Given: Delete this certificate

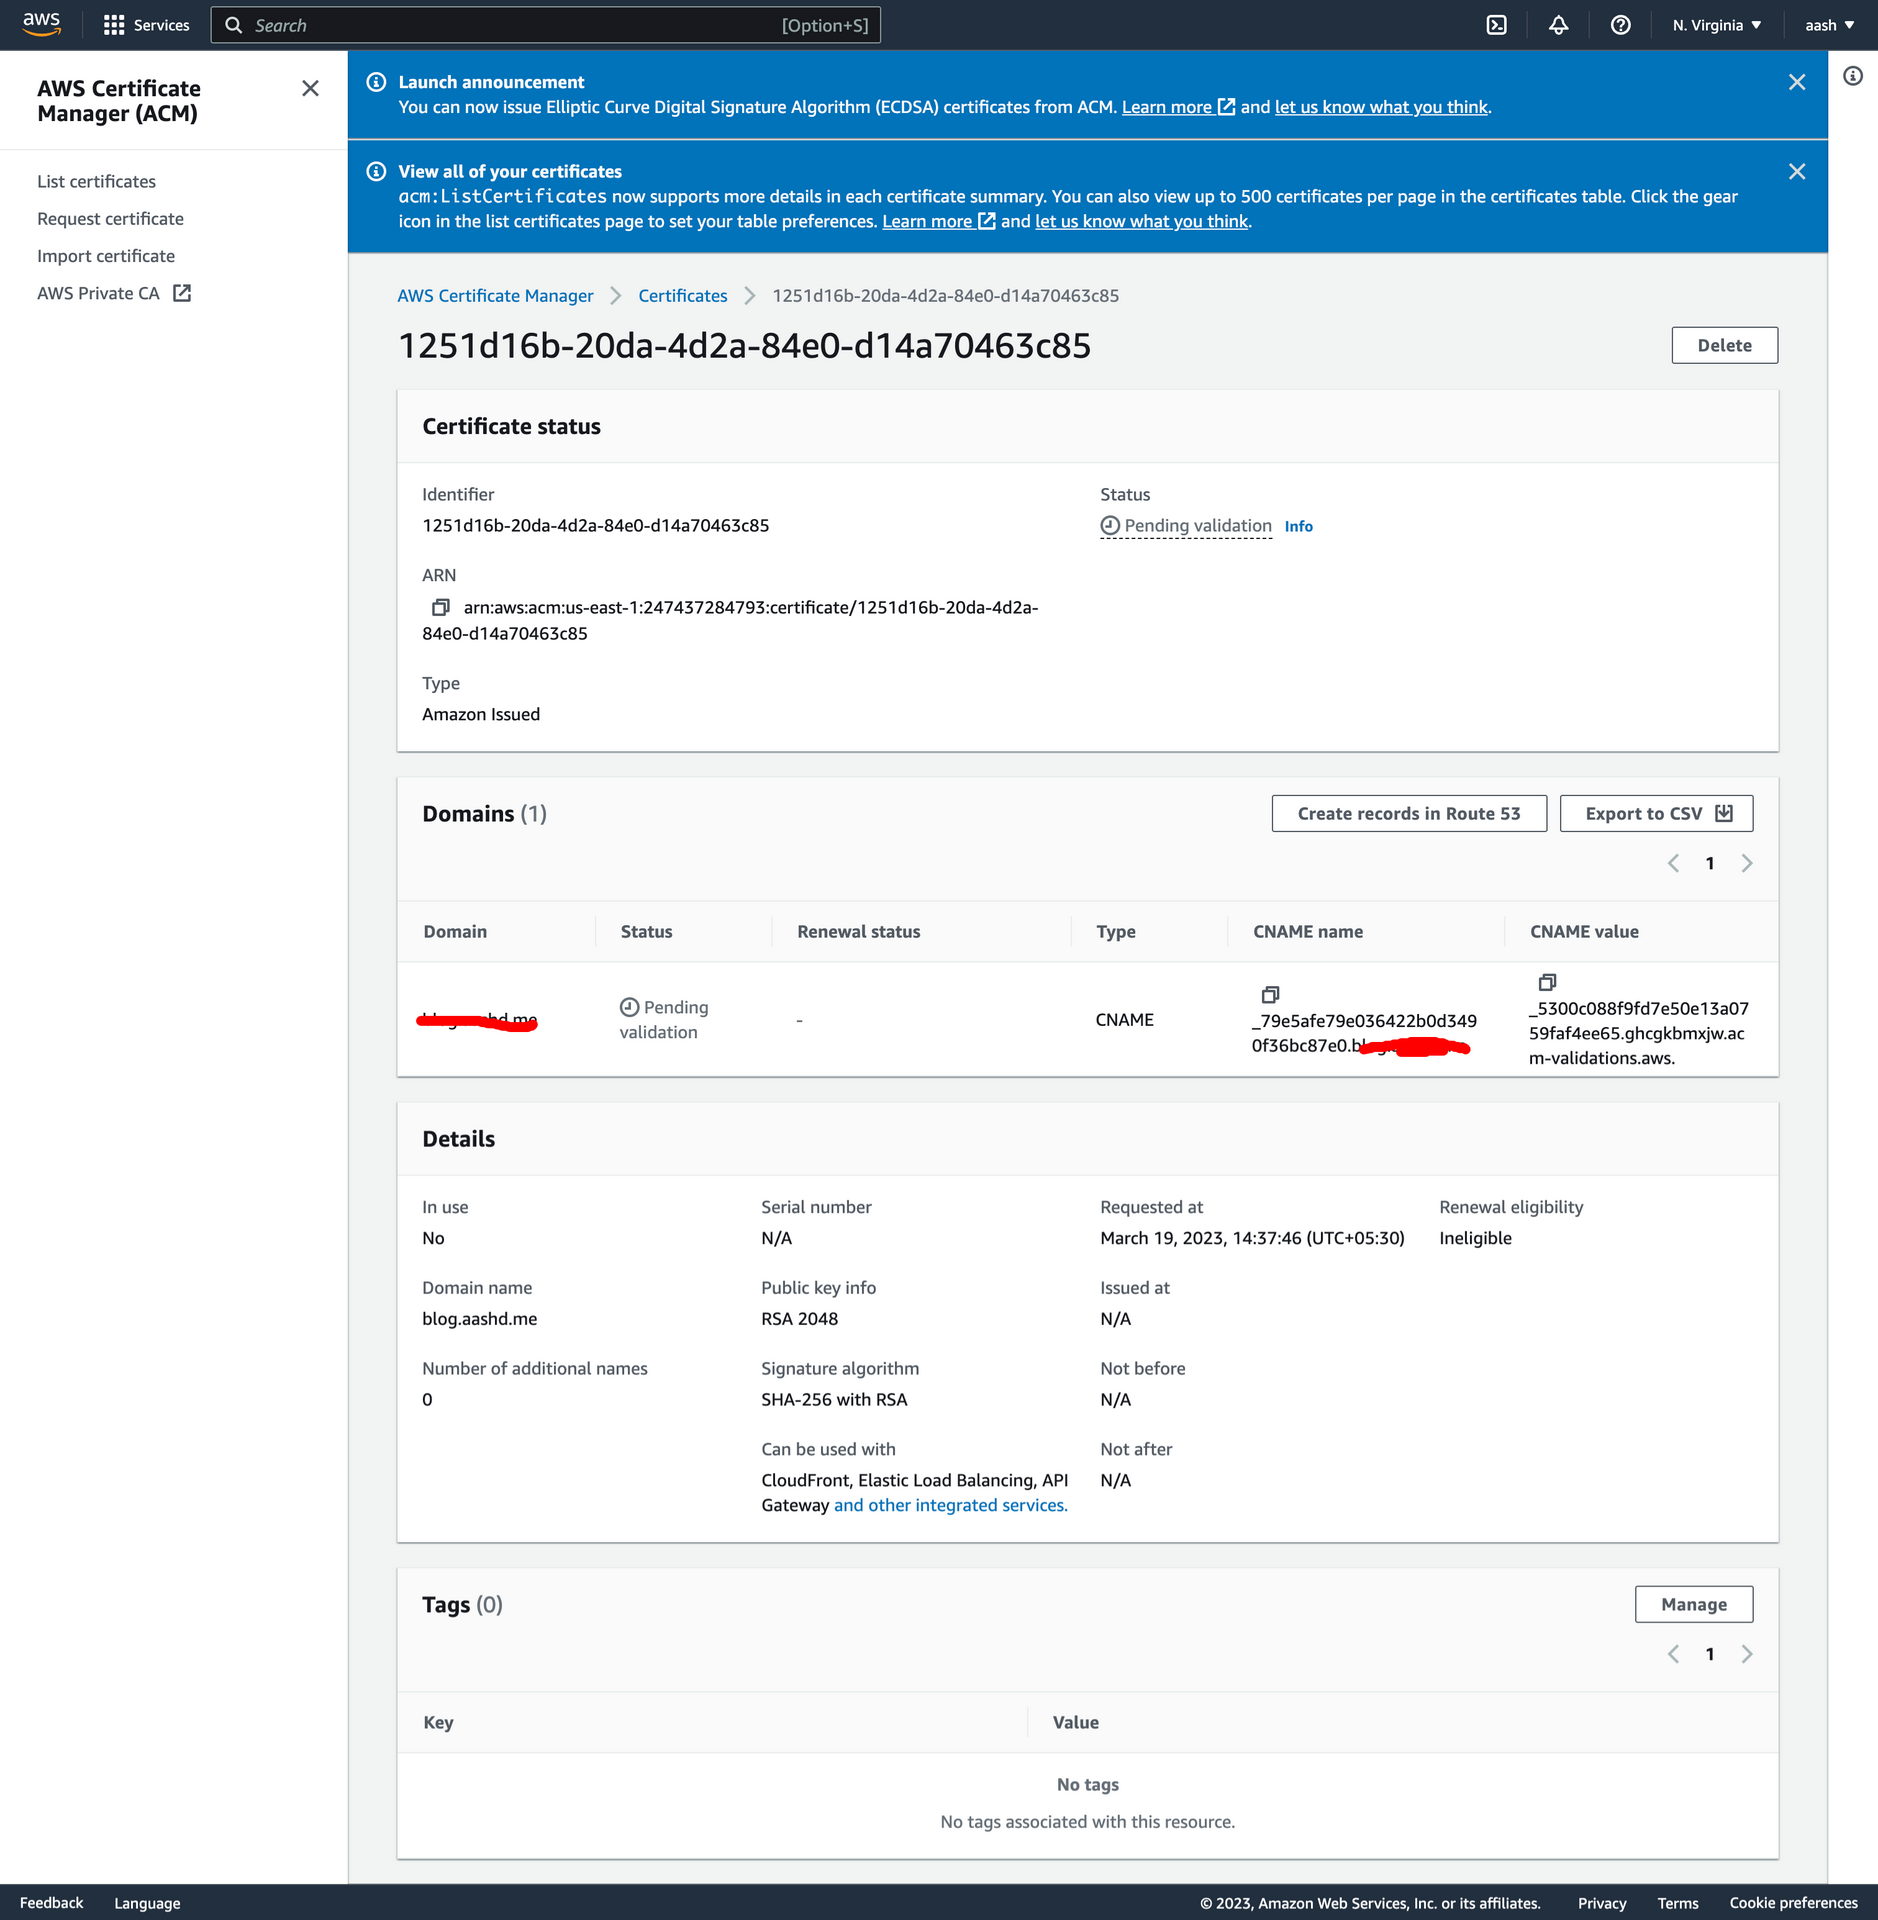Looking at the screenshot, I should pyautogui.click(x=1724, y=345).
